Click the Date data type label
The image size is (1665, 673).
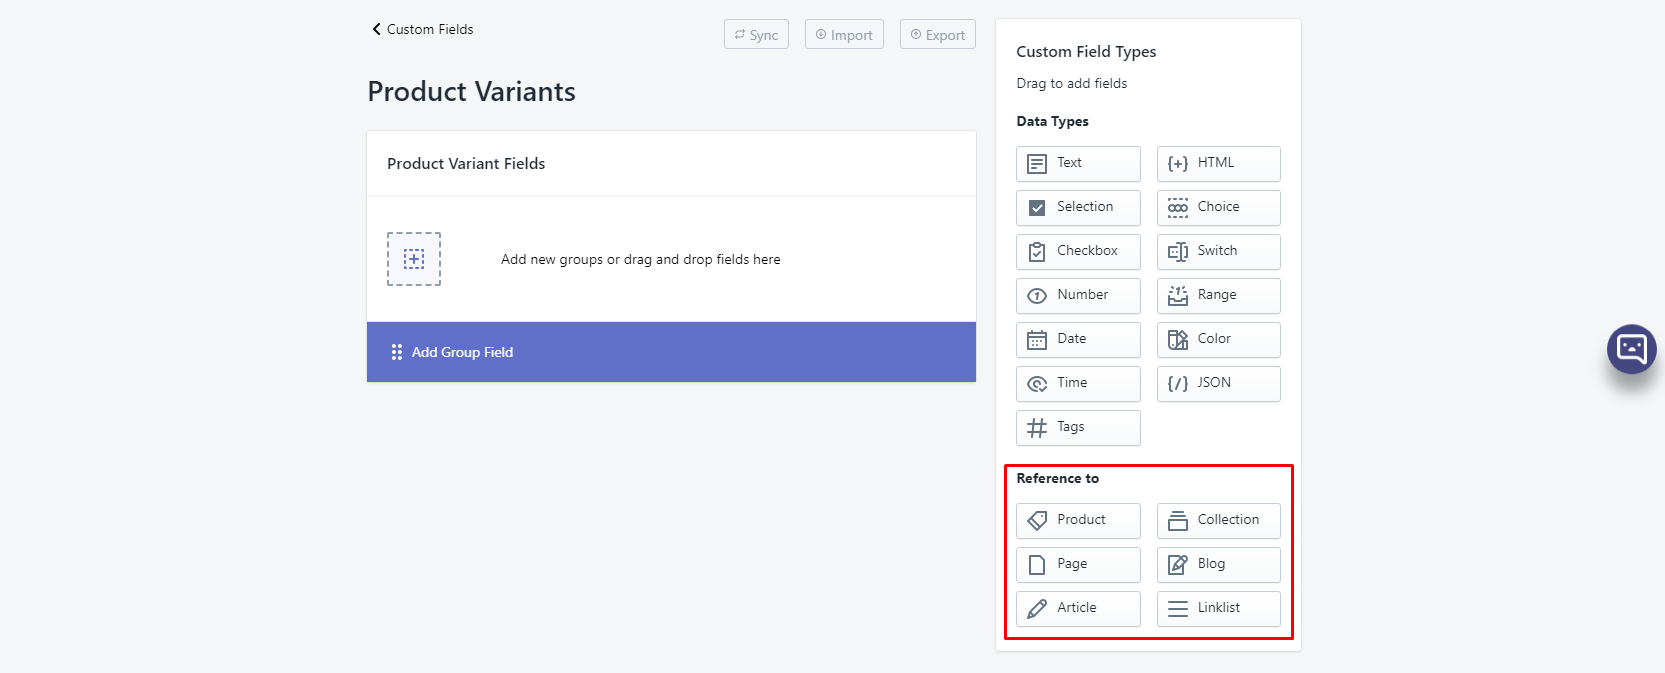1071,338
